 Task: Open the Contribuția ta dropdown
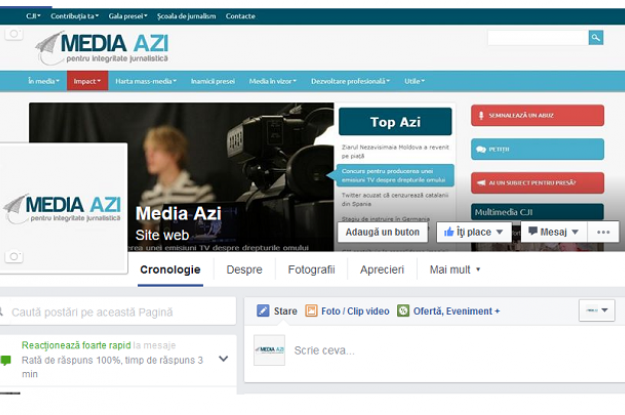75,16
